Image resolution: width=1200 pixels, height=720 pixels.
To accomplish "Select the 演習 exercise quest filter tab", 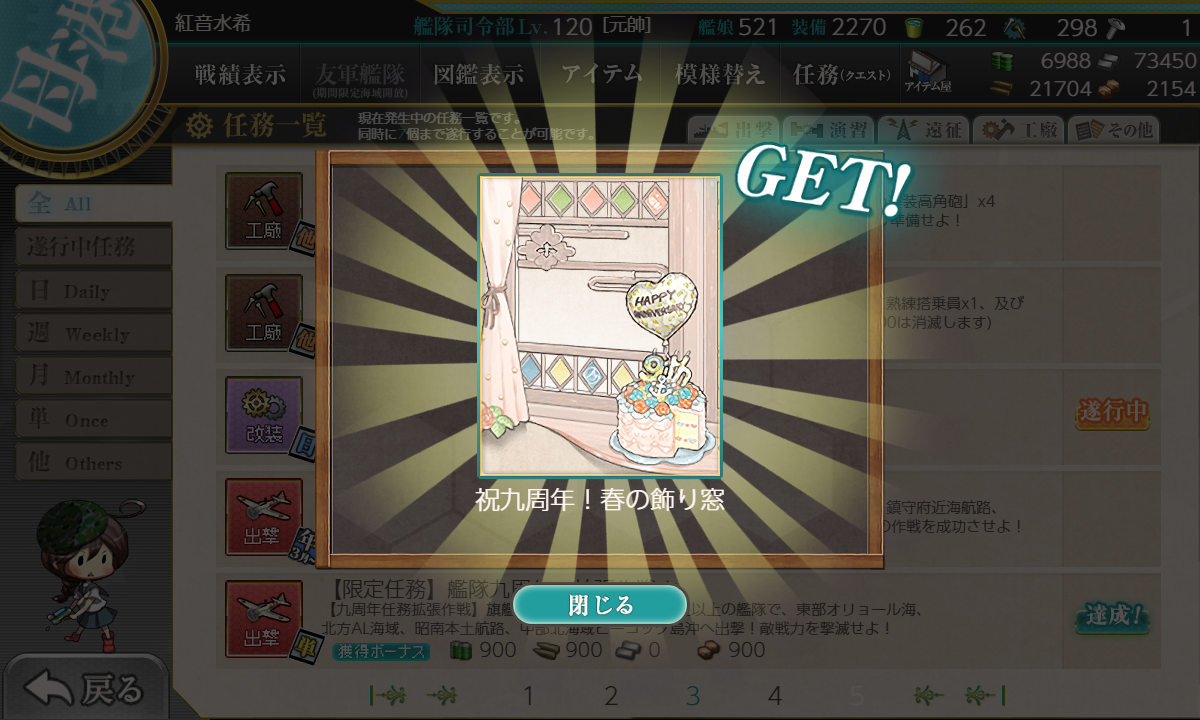I will click(x=828, y=130).
